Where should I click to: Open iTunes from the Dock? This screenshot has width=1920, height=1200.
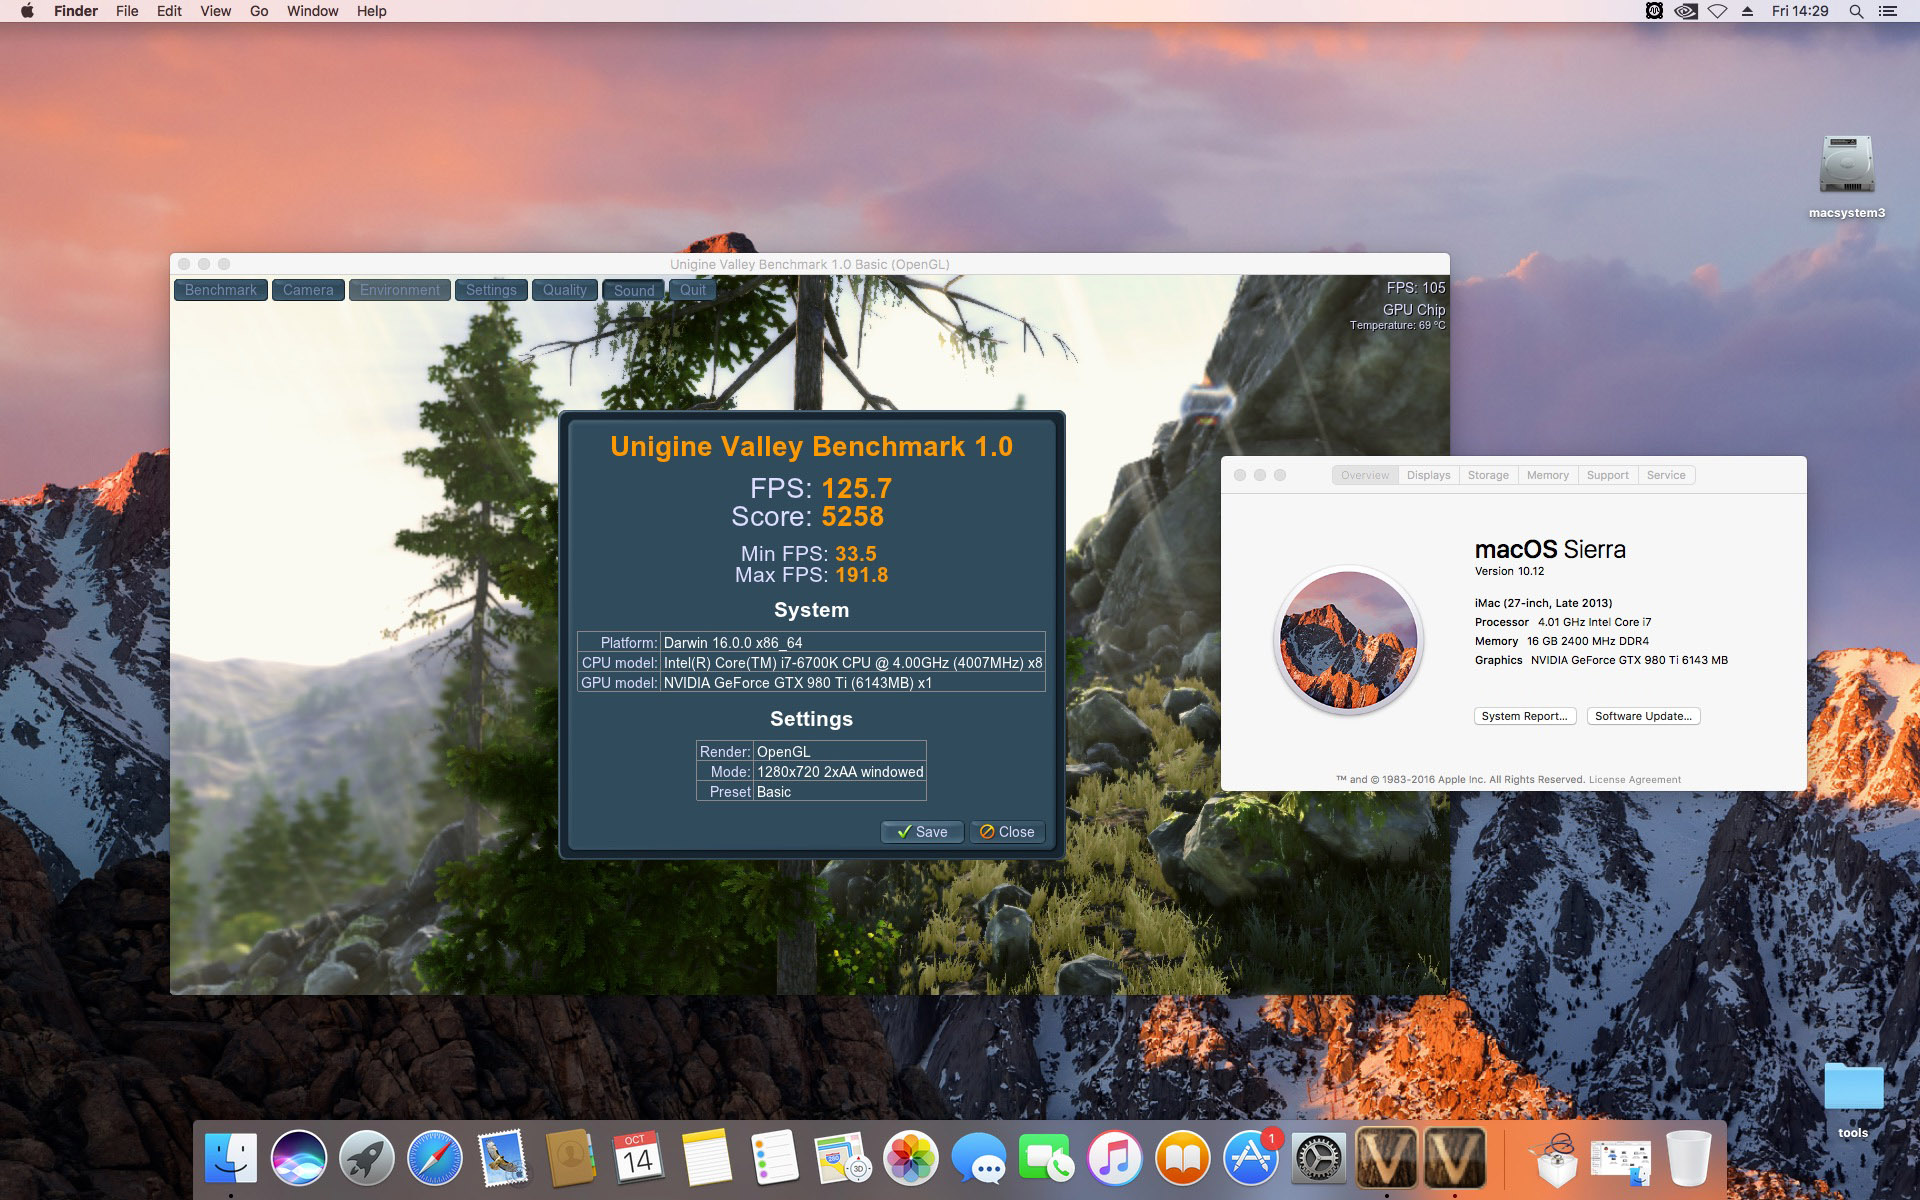(x=1114, y=1158)
